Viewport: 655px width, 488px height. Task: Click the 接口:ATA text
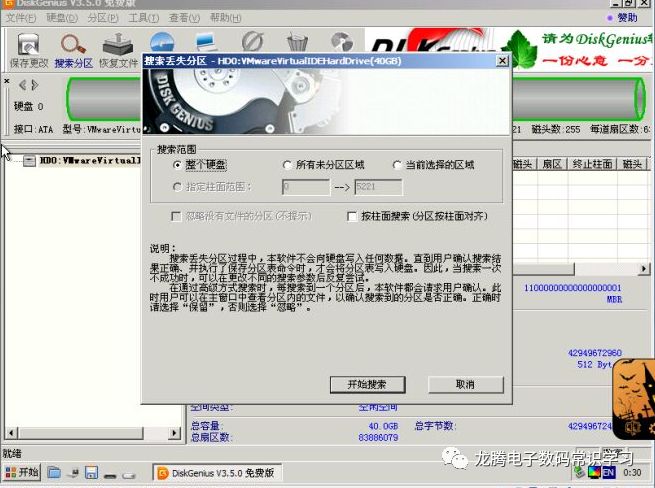click(33, 130)
